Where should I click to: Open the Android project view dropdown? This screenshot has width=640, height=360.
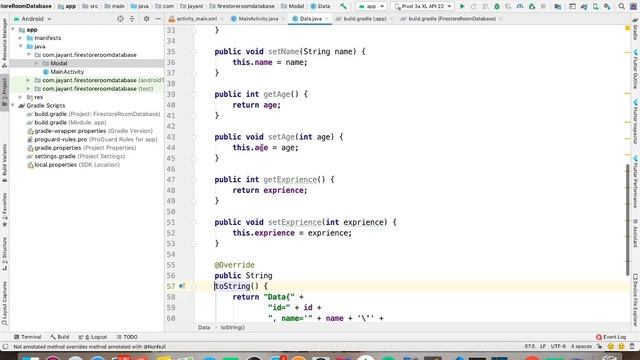[33, 19]
